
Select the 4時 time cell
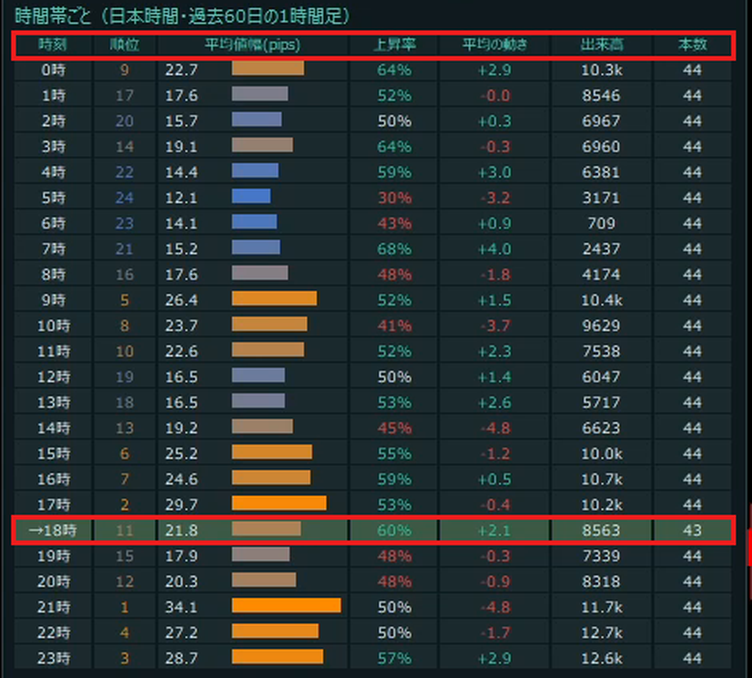click(x=53, y=172)
